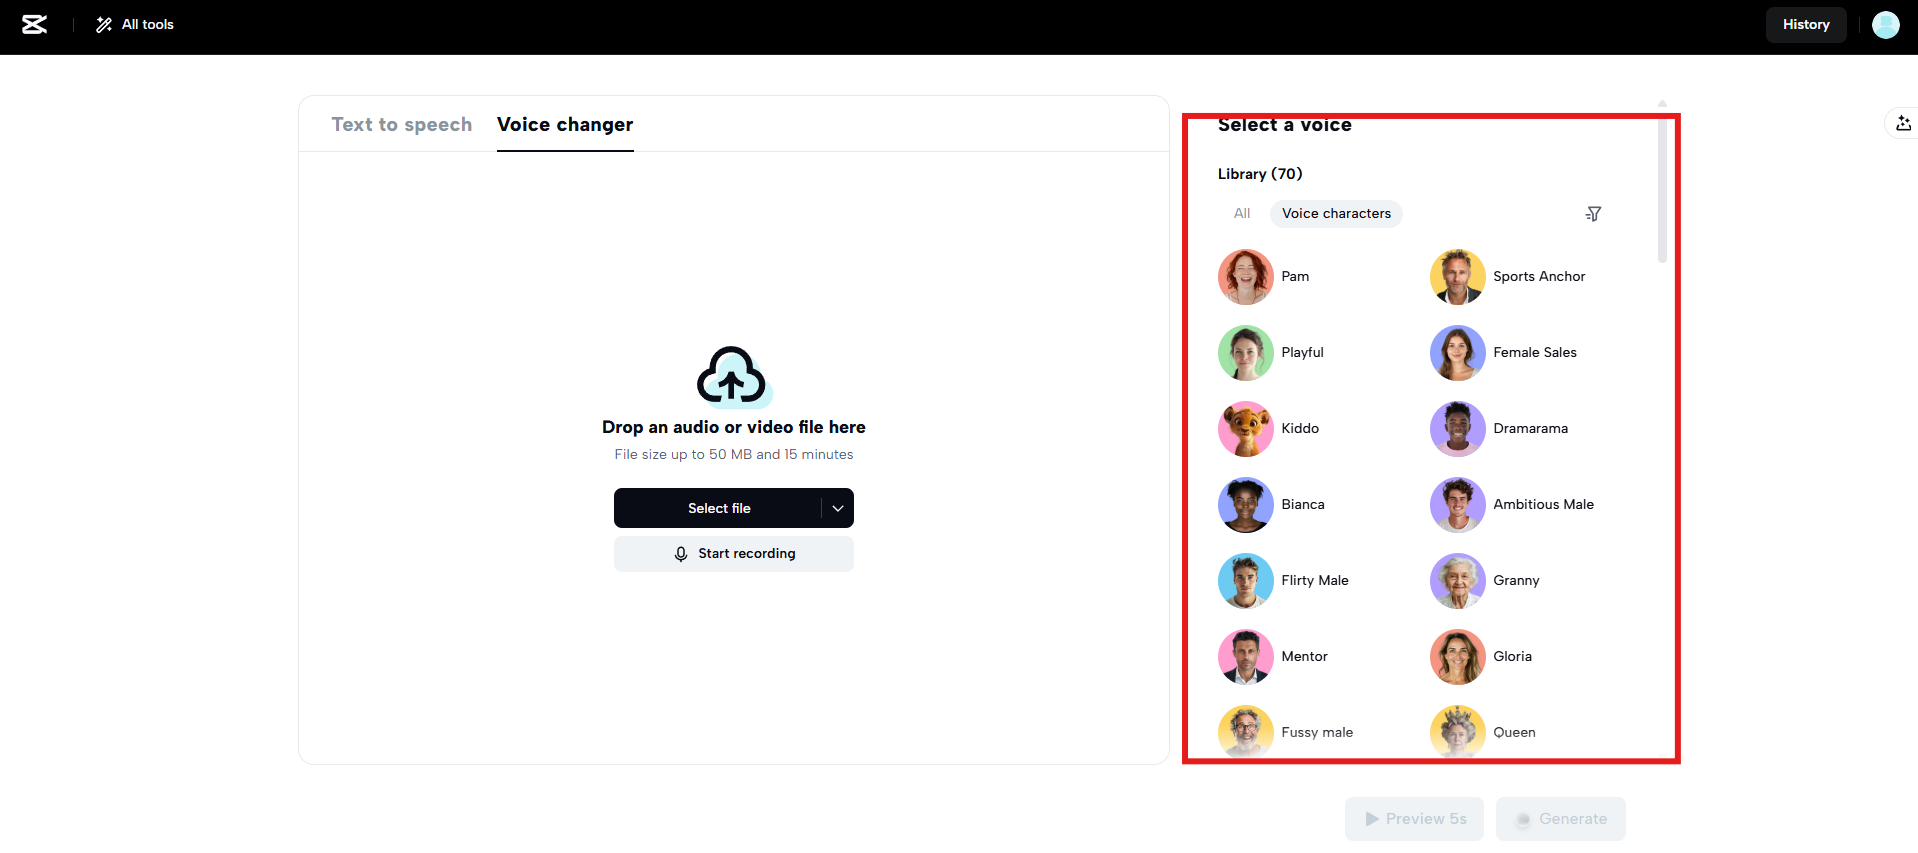Click Start recording
Screen dimensions: 1918x853
pos(734,554)
